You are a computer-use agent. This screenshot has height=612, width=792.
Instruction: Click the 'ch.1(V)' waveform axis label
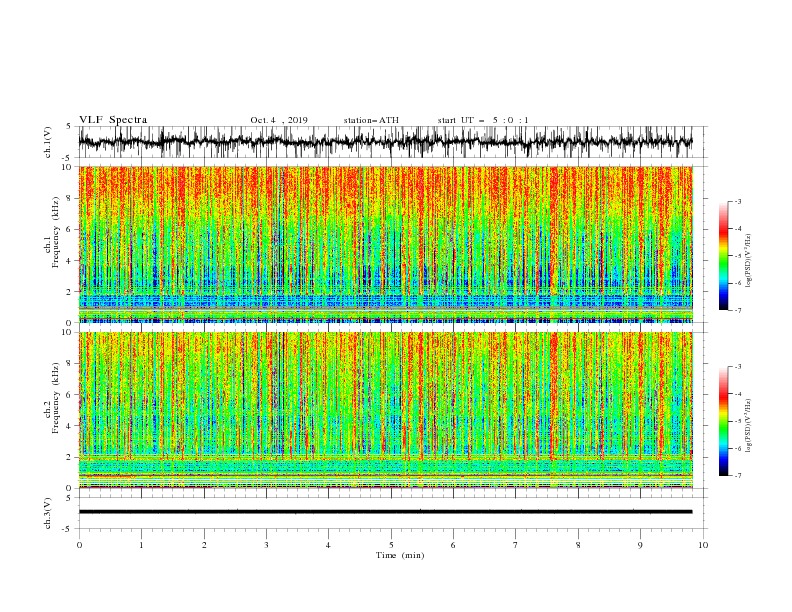click(x=48, y=142)
